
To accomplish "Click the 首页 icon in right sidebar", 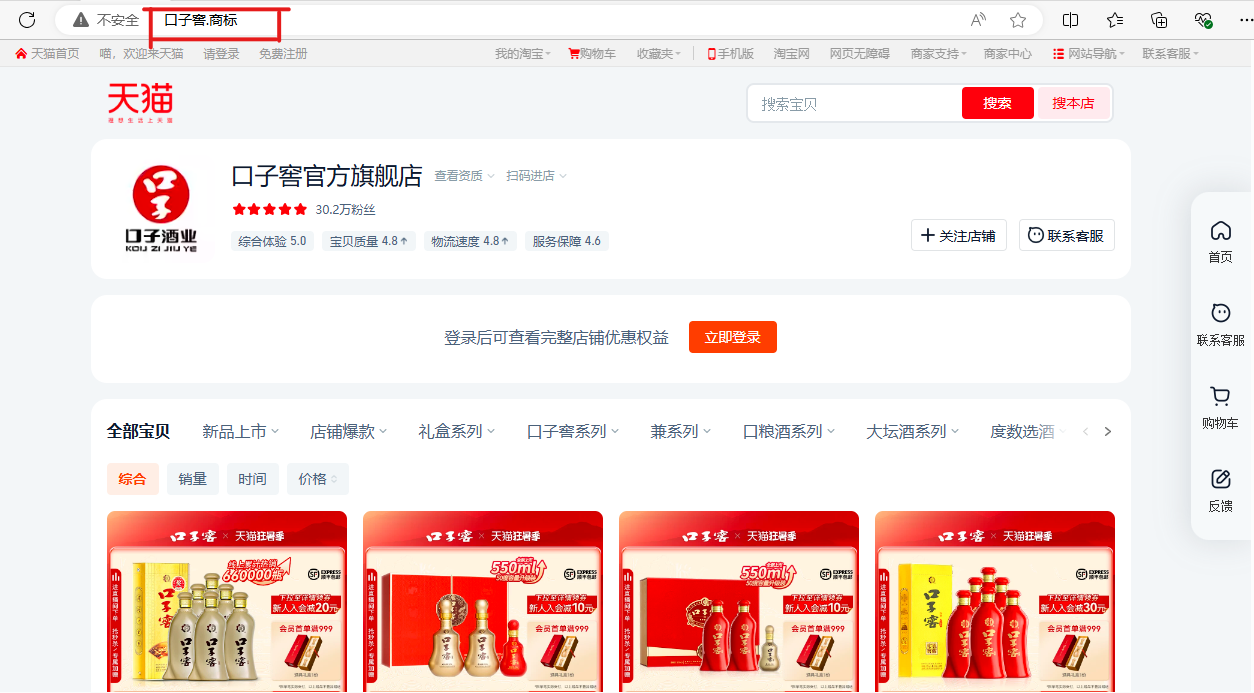I will click(x=1220, y=242).
